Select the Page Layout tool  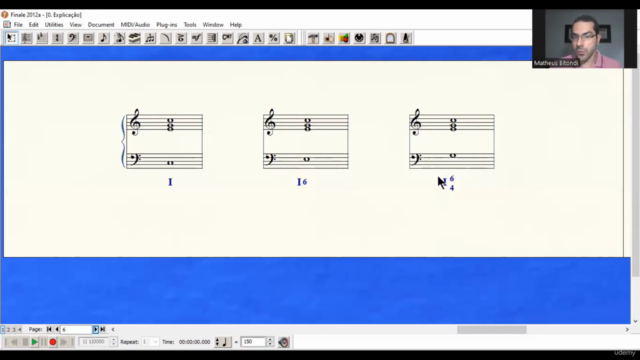click(x=289, y=38)
